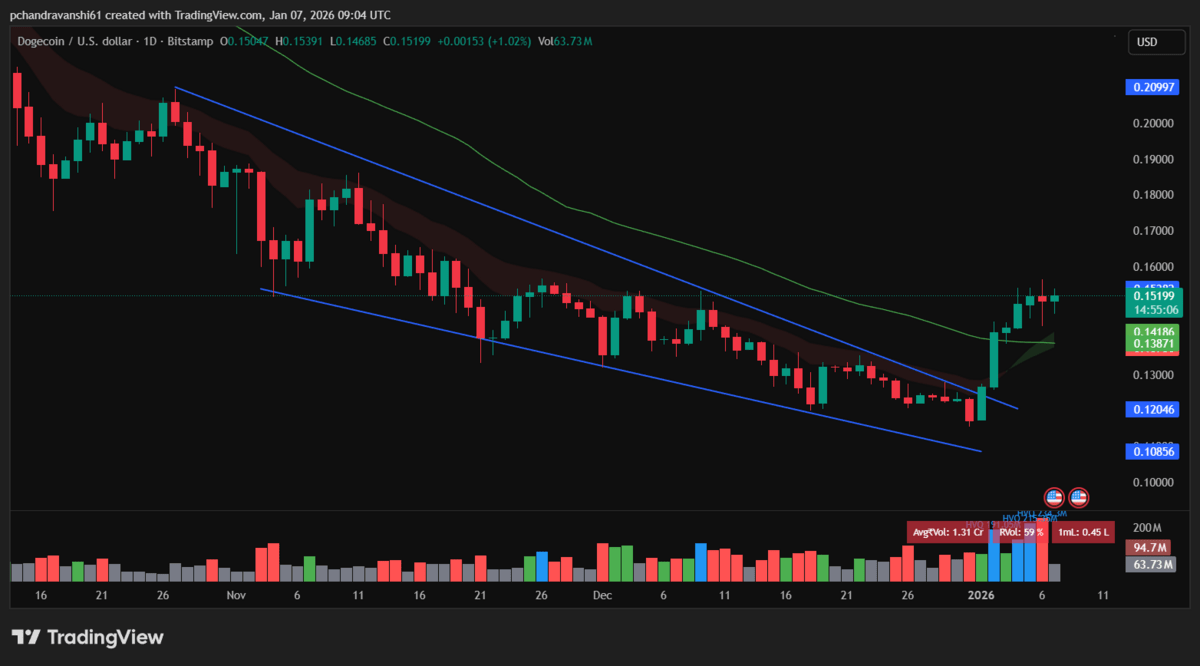This screenshot has height=666, width=1200.
Task: Click the earlier US economic event flag icon
Action: pyautogui.click(x=1053, y=496)
